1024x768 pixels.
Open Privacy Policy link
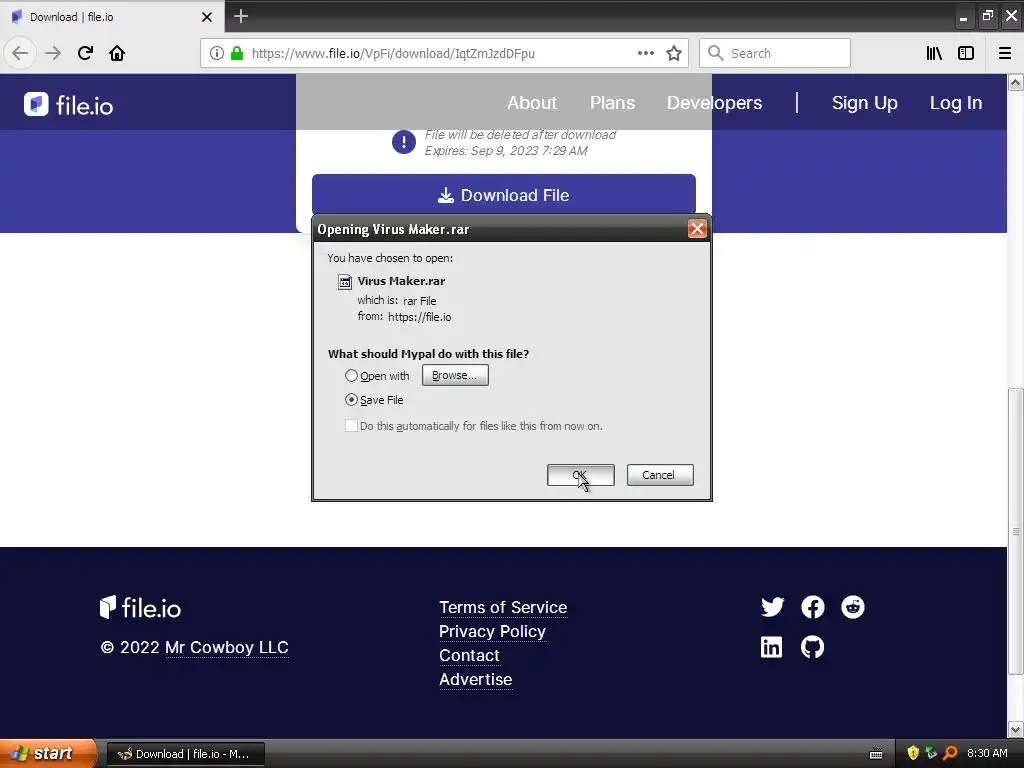(x=492, y=632)
